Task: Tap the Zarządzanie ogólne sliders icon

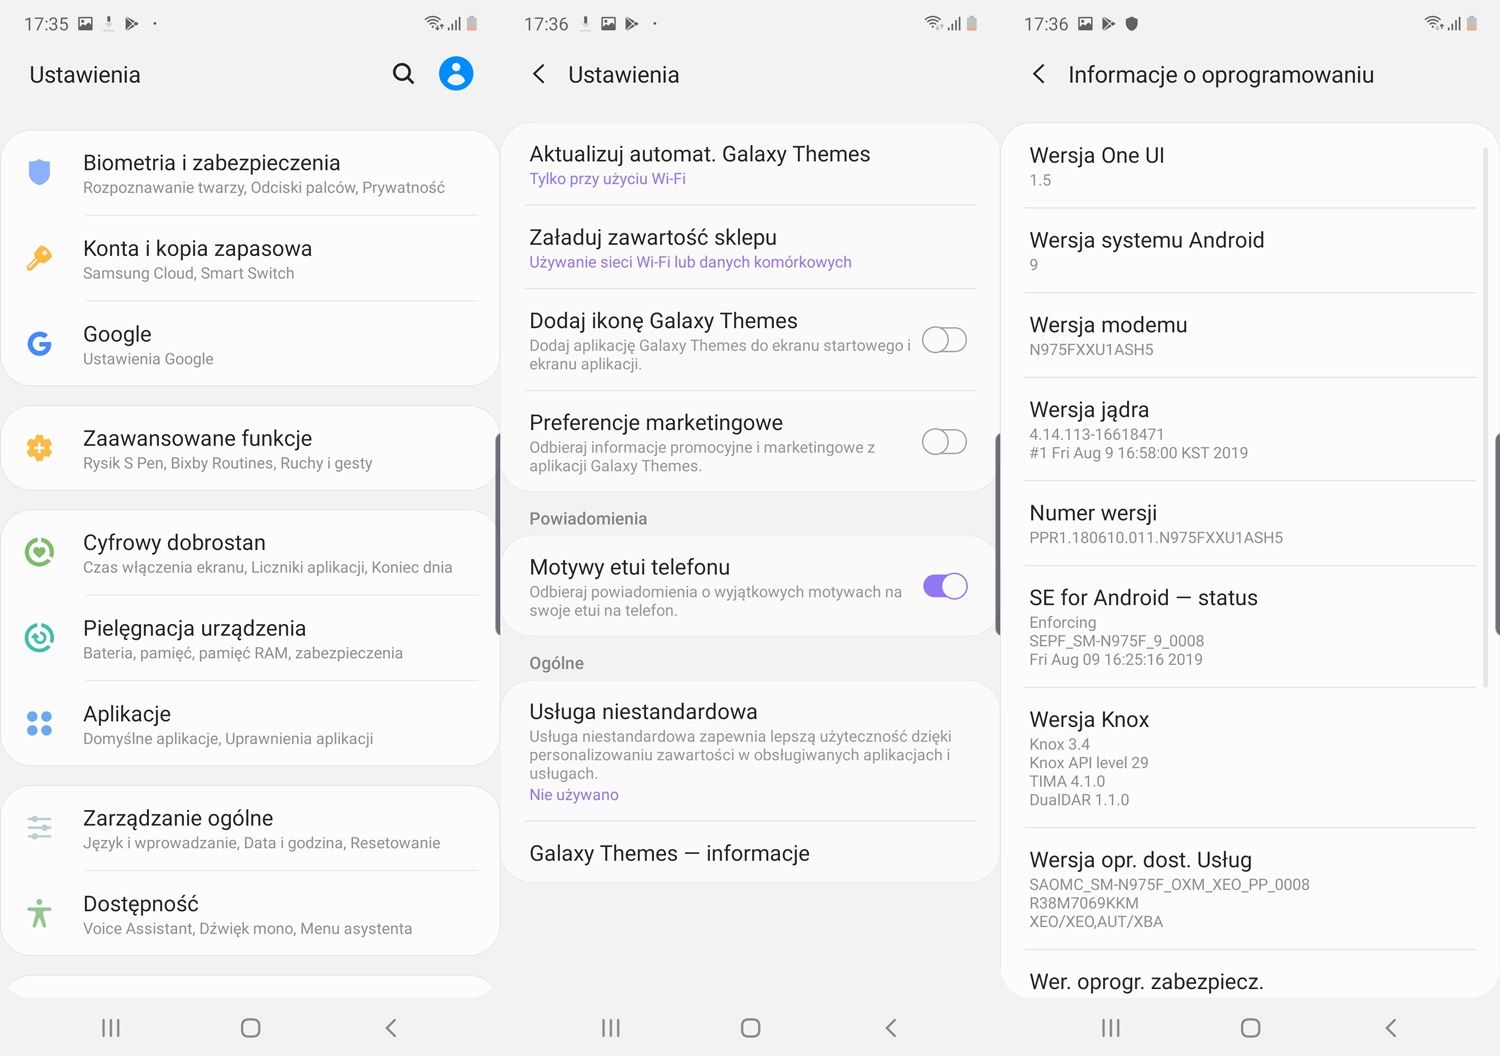Action: (x=39, y=828)
